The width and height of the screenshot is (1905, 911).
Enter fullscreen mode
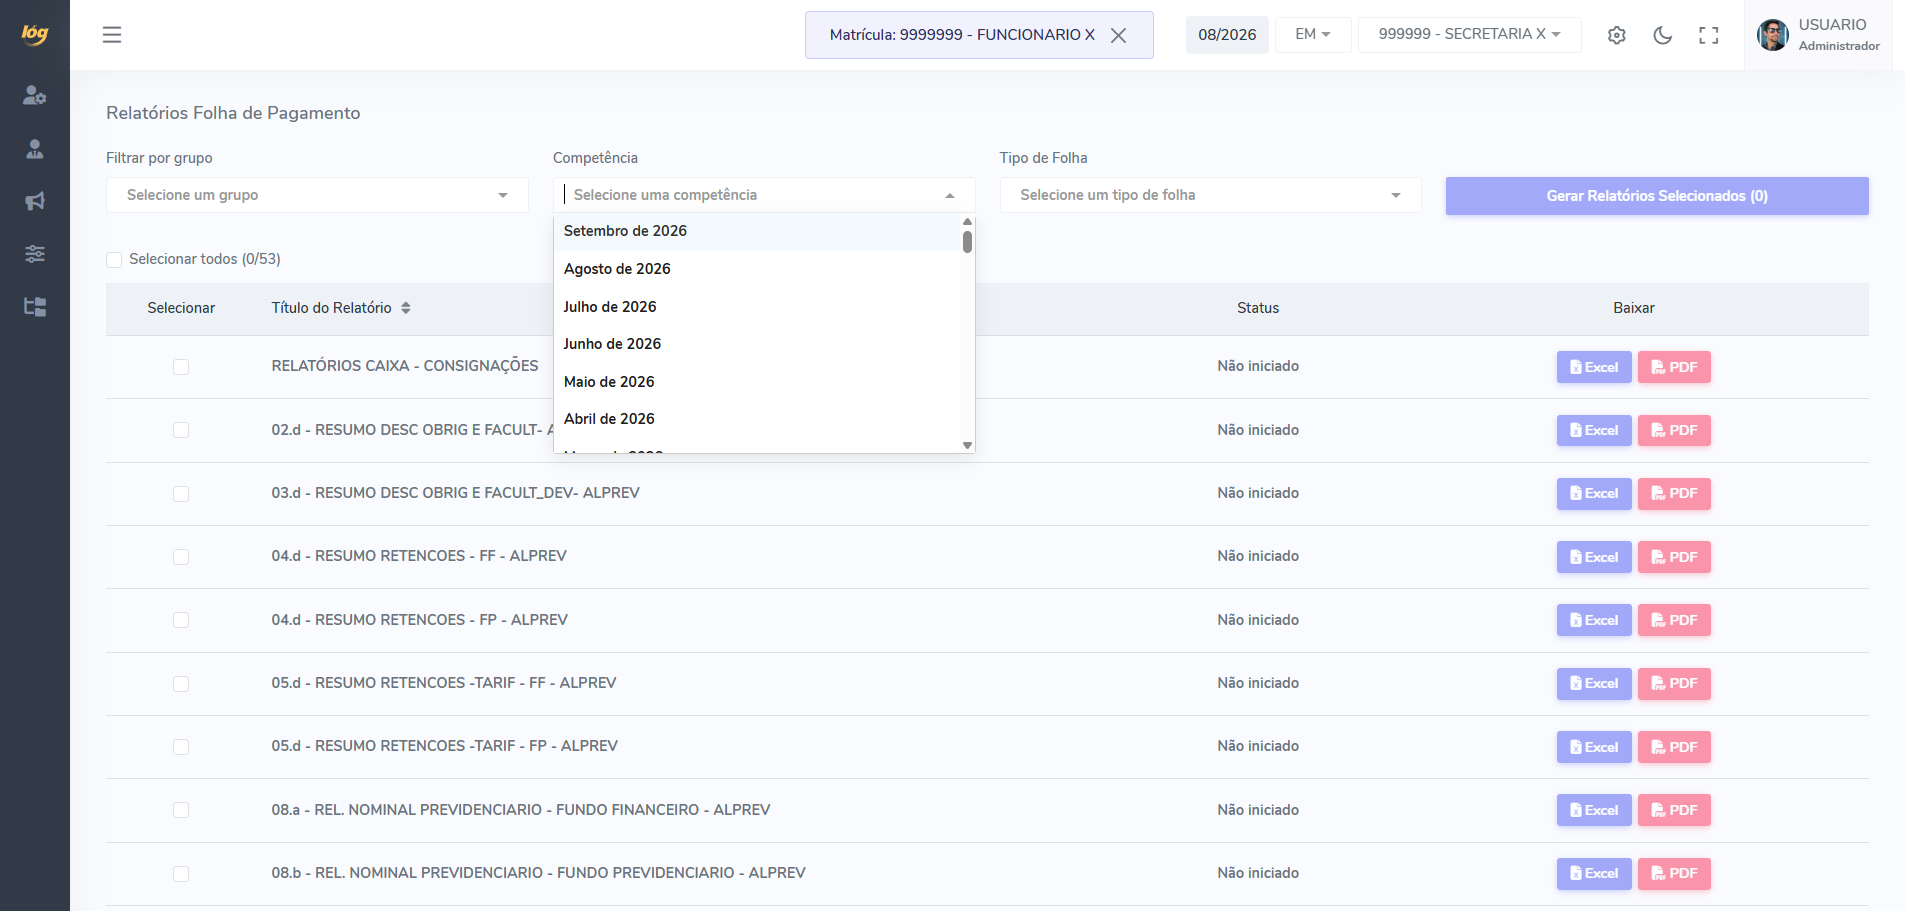(x=1709, y=35)
